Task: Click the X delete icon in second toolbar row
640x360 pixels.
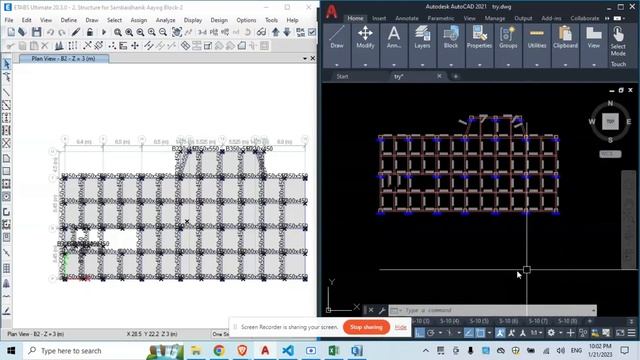Action: pos(44,46)
